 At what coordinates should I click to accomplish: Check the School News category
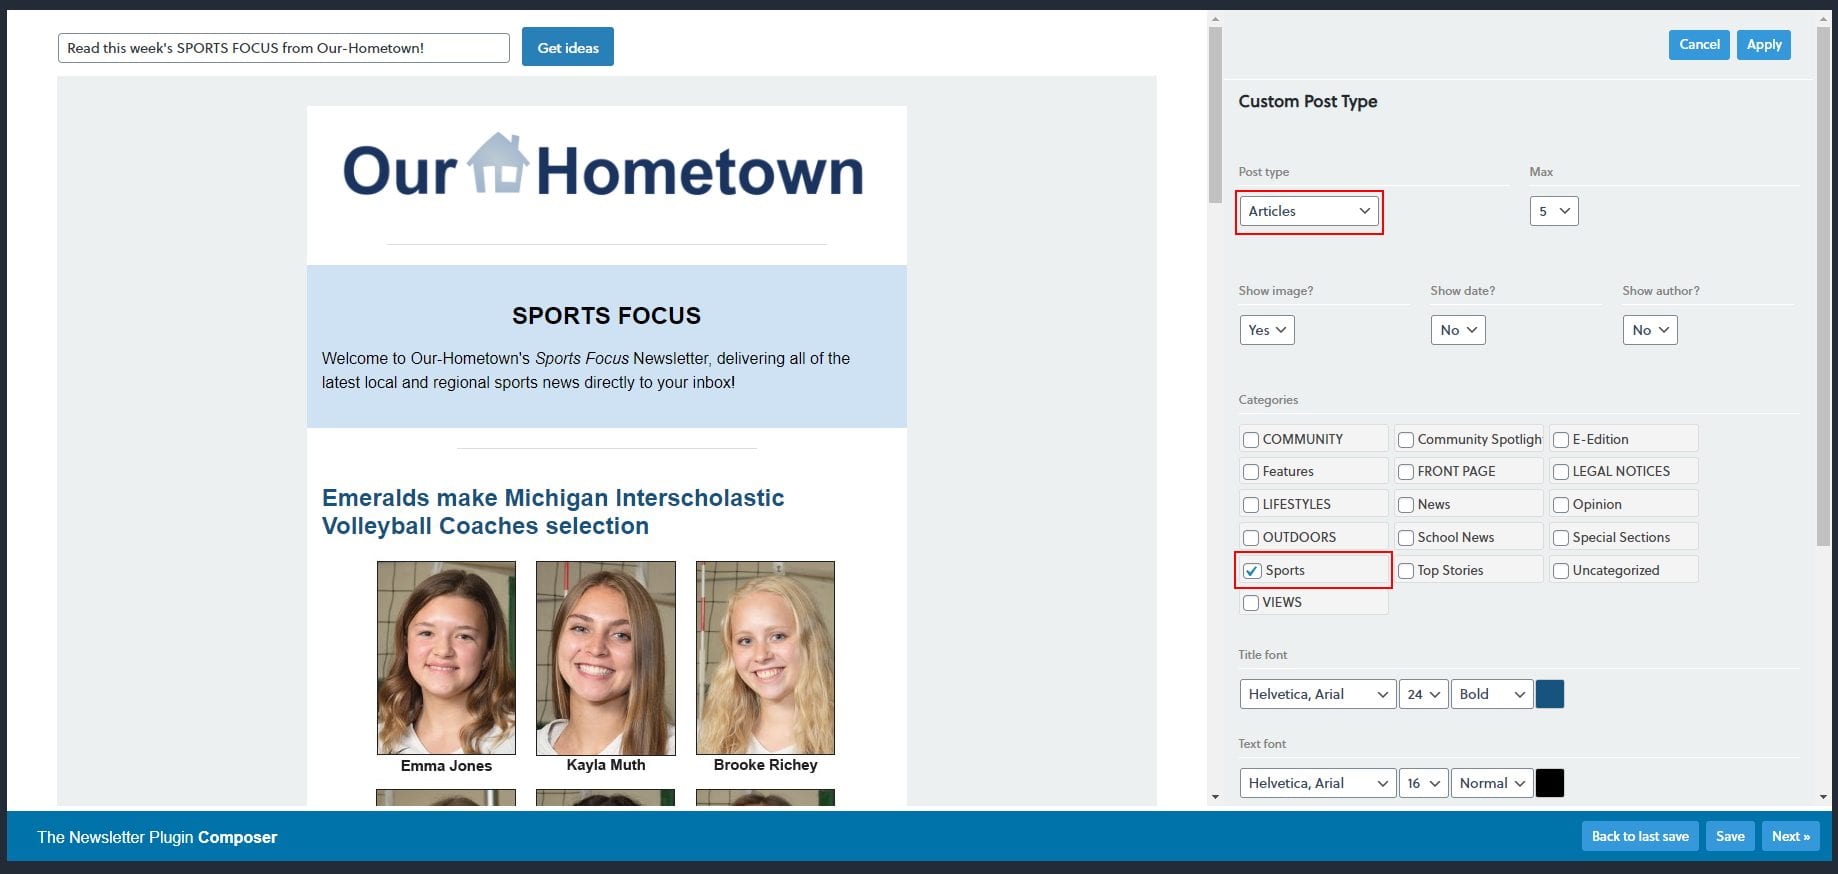(x=1405, y=537)
